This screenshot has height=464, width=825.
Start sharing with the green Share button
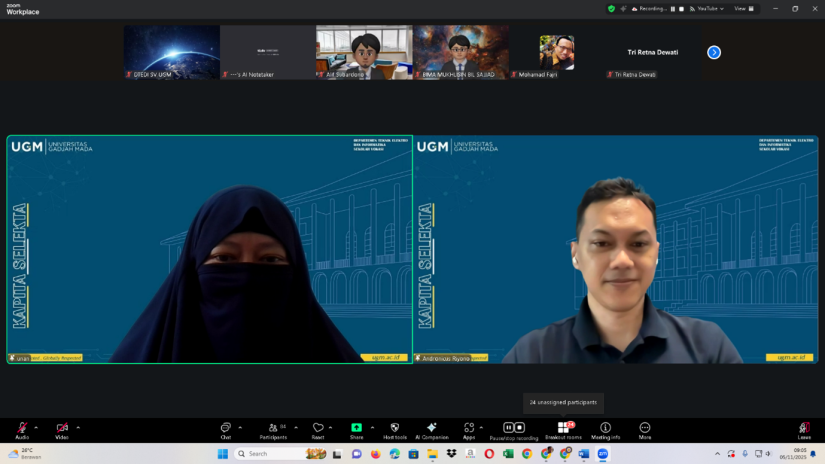pos(356,428)
